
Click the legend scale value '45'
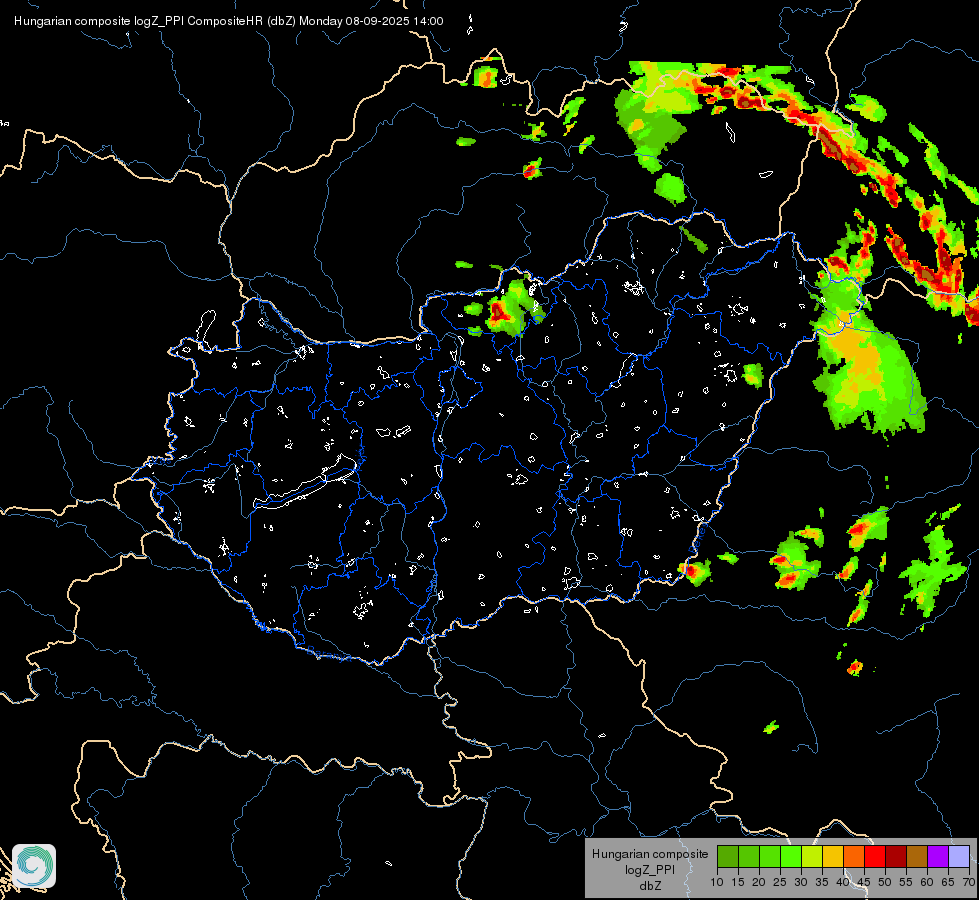coord(864,883)
